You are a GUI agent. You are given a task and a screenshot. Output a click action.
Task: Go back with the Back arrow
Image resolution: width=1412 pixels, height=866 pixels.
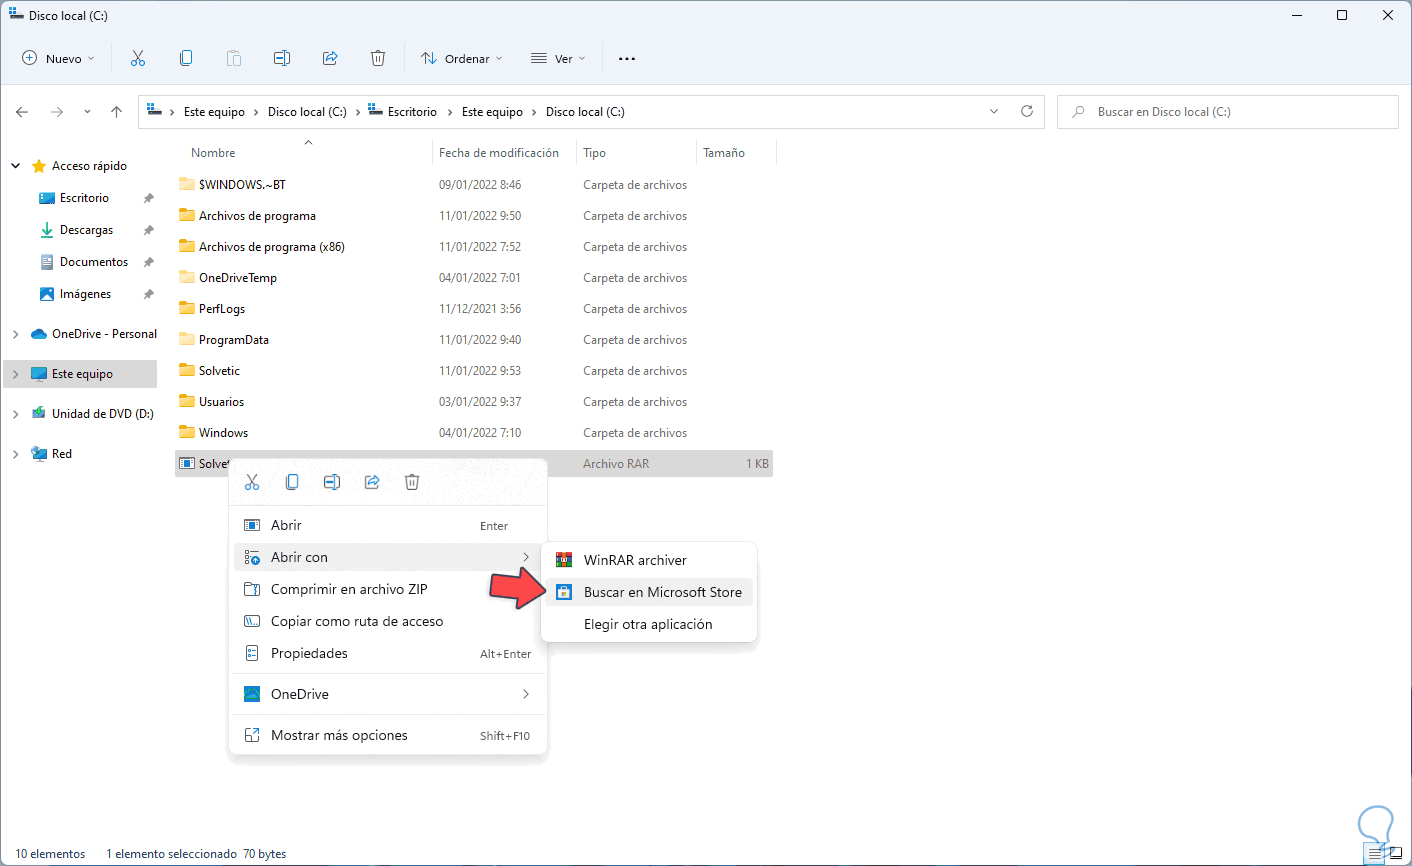pos(22,112)
